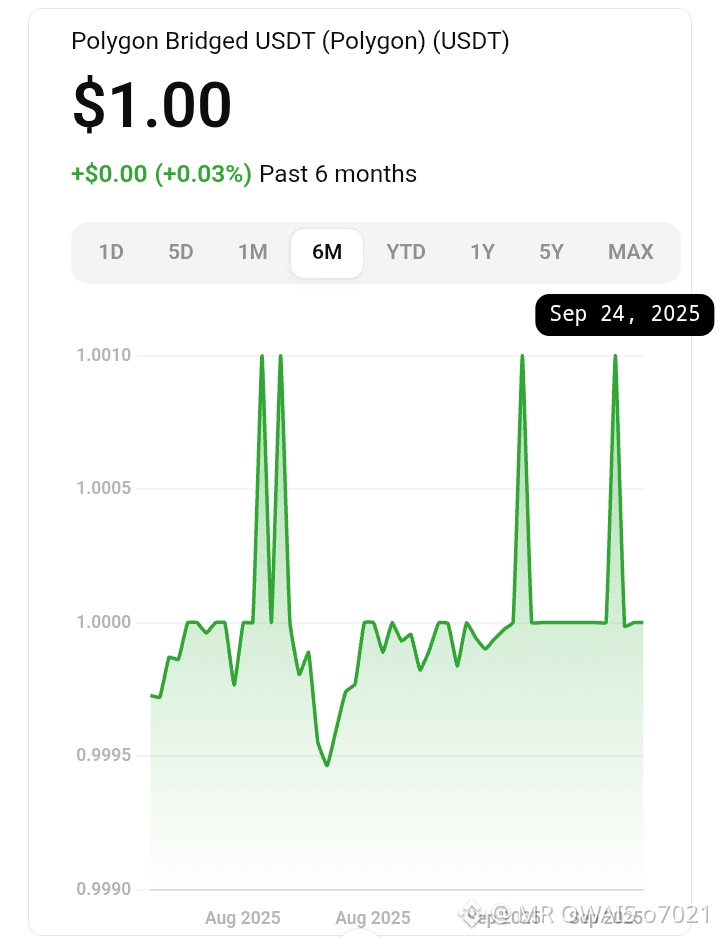Click the Past 6 months label
This screenshot has height=939, width=720.
pyautogui.click(x=338, y=174)
